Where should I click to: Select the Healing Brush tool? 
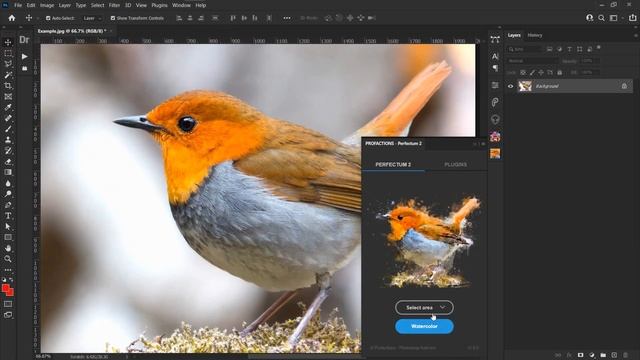(8, 118)
